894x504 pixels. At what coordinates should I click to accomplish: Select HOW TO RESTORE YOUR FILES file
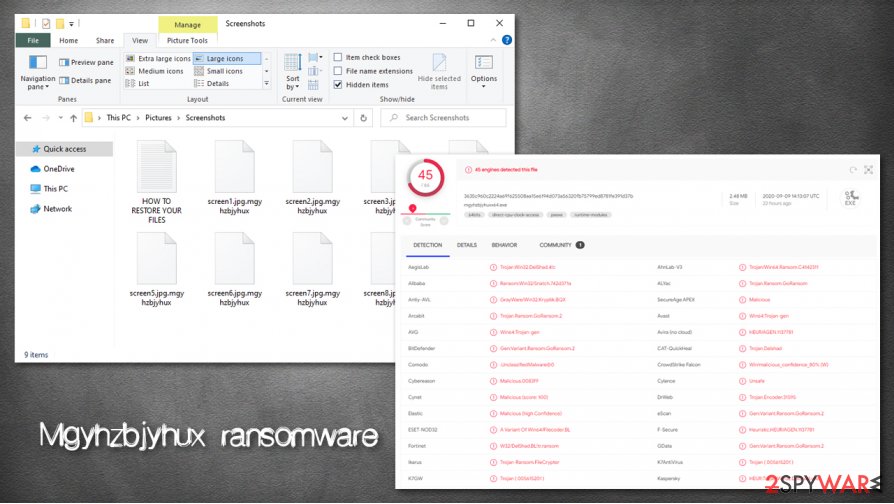pyautogui.click(x=157, y=182)
